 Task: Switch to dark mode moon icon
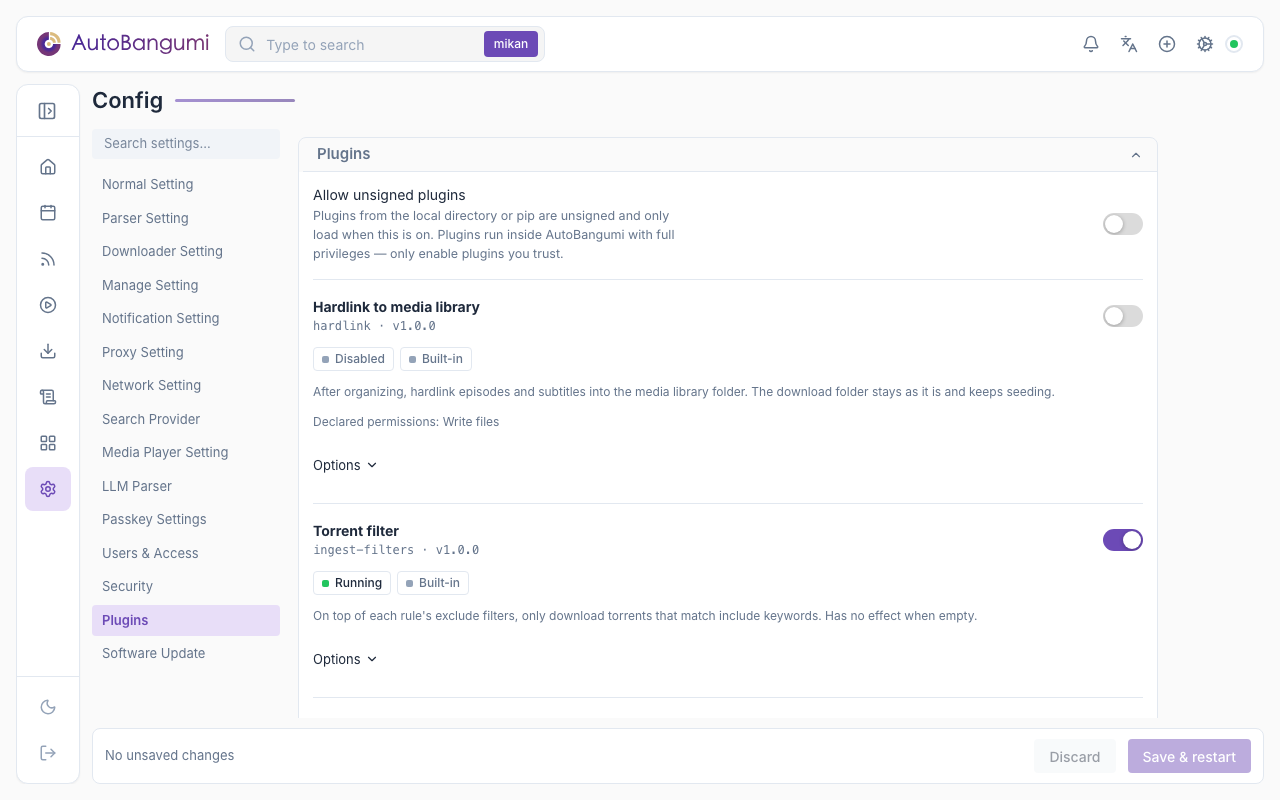tap(48, 707)
